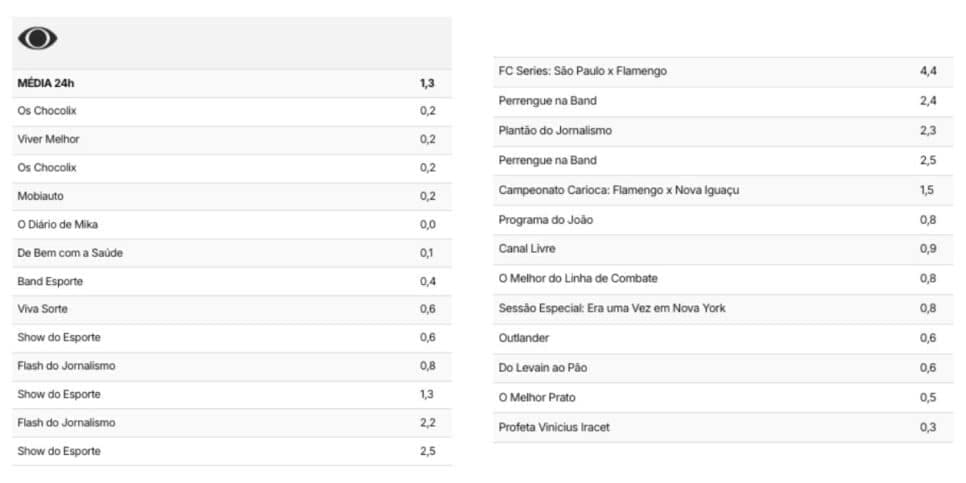
Task: Open Profeta Vinicius Iracet entry
Action: 723,427
